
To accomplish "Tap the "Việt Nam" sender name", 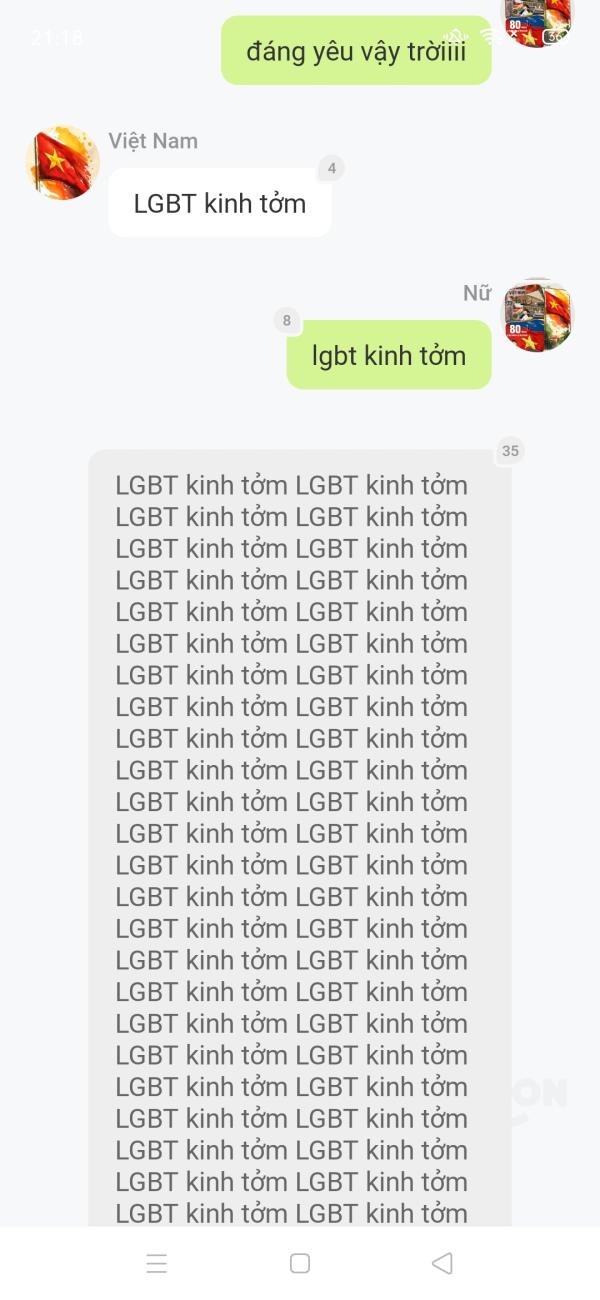I will [153, 141].
